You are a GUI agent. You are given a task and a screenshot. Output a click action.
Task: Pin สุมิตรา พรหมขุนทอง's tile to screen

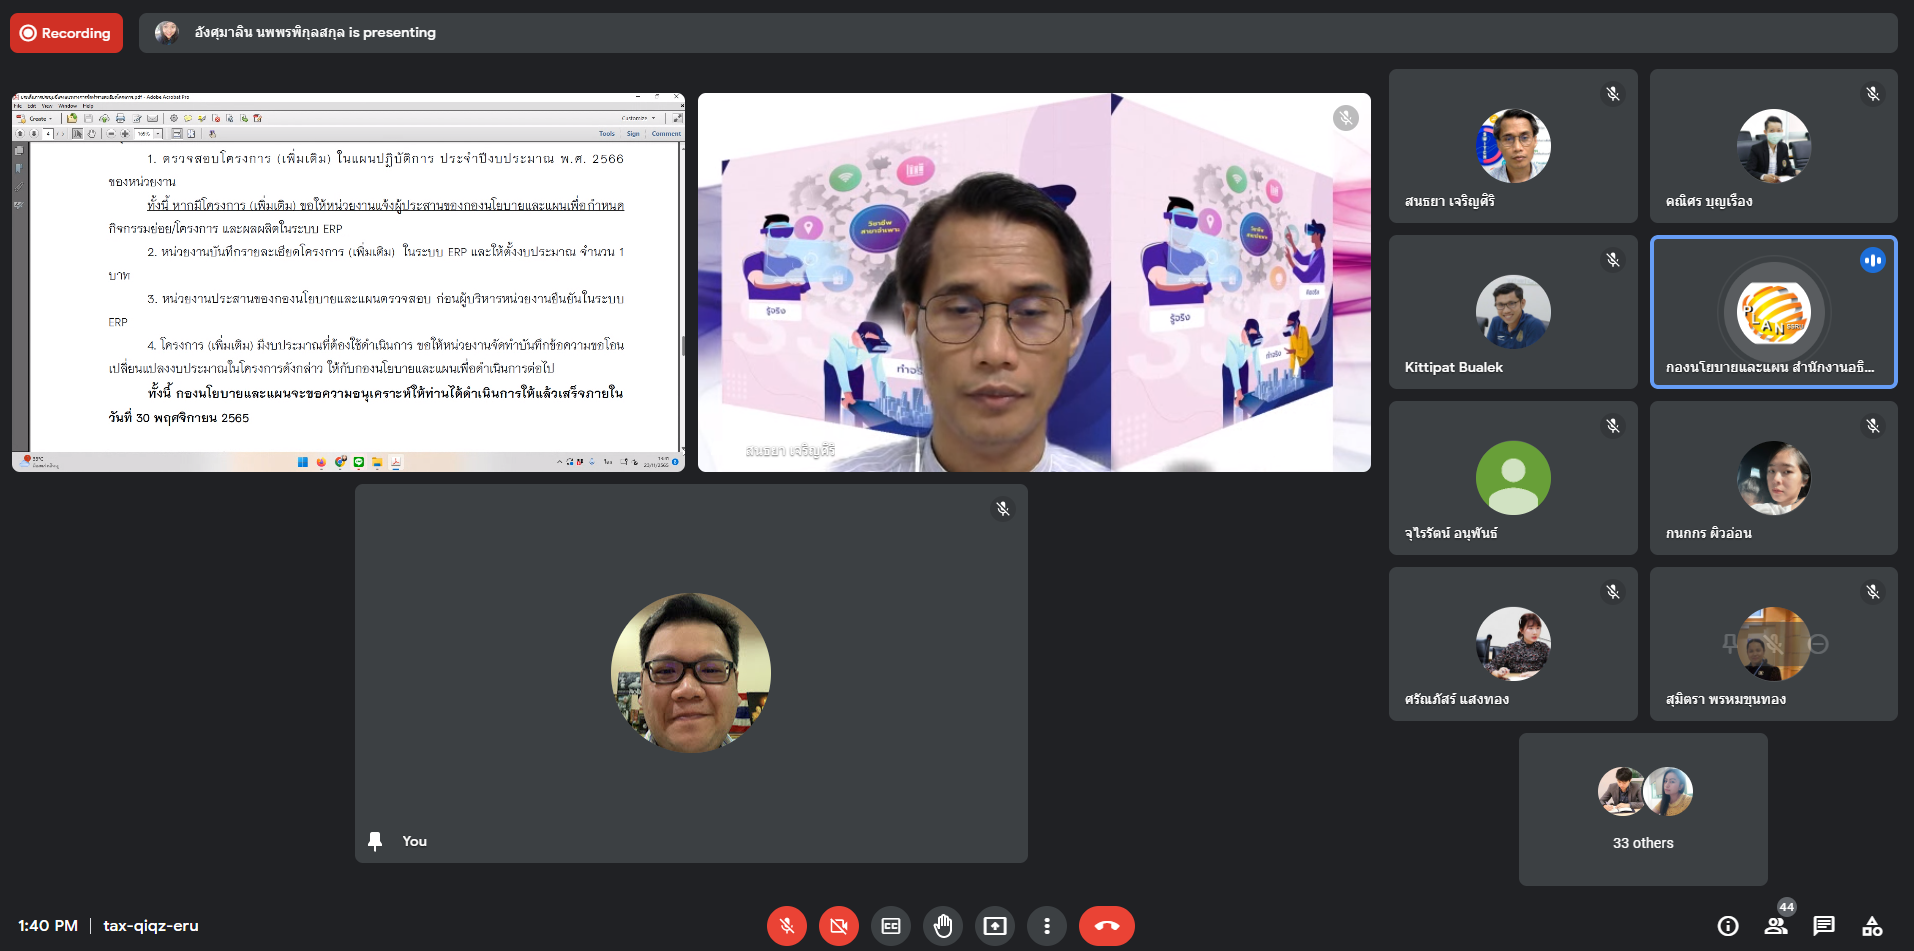(x=1730, y=644)
